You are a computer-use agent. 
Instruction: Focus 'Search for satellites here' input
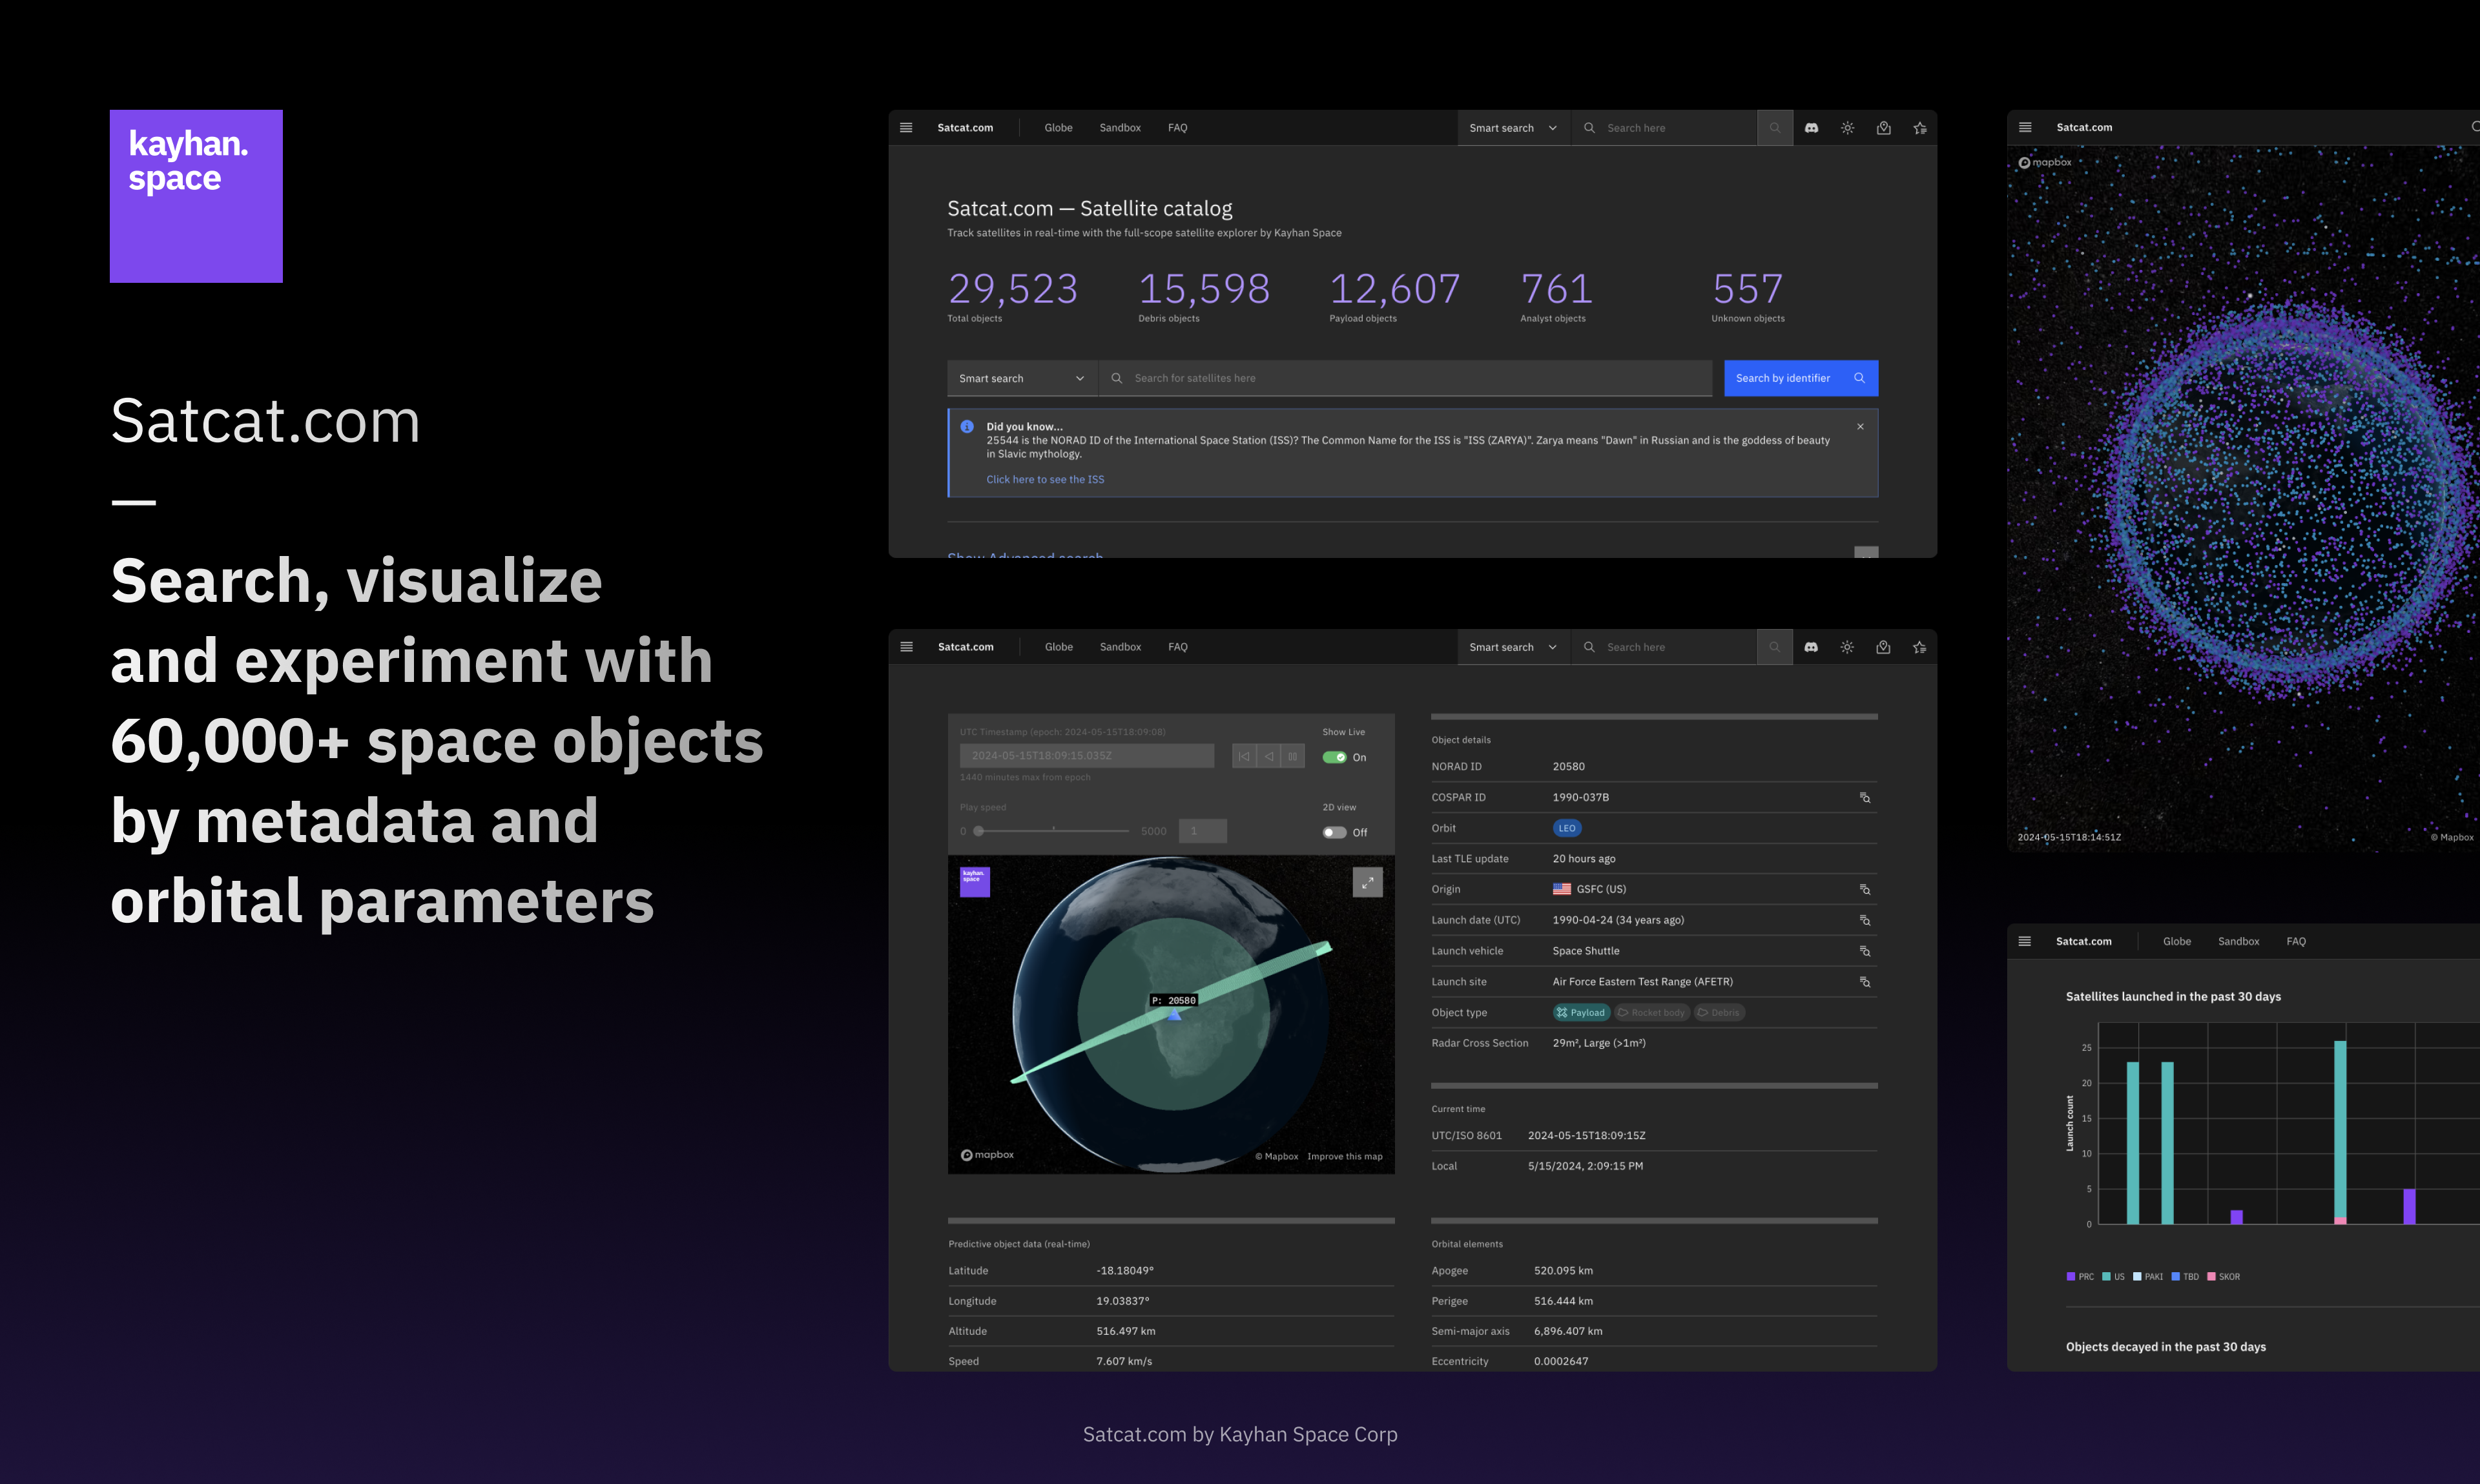[1405, 378]
